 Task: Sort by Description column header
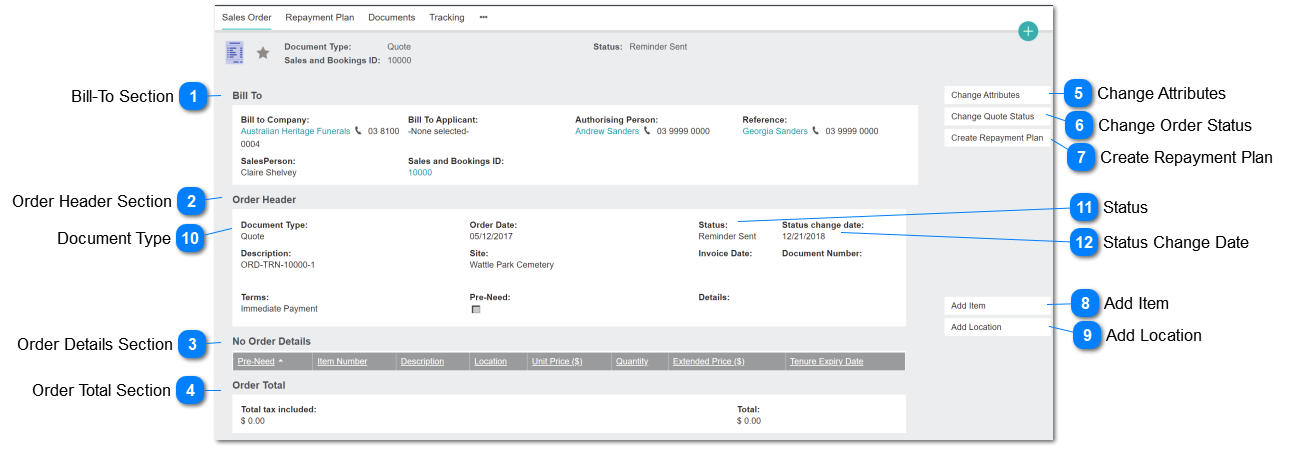(422, 361)
